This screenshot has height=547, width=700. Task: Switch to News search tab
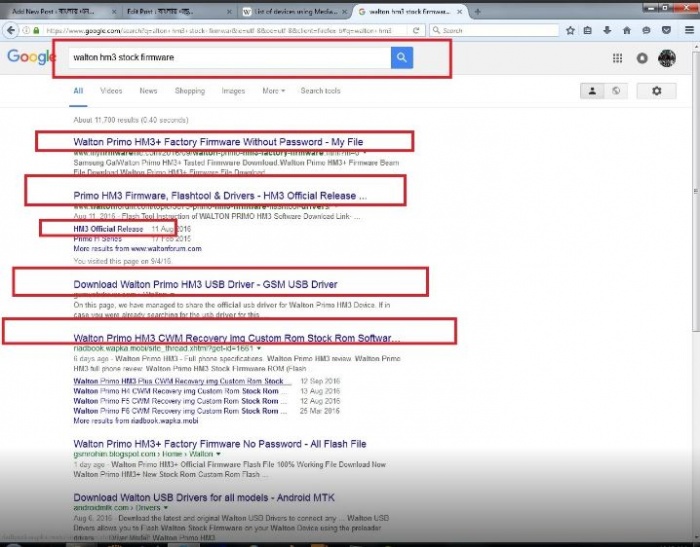[x=148, y=91]
